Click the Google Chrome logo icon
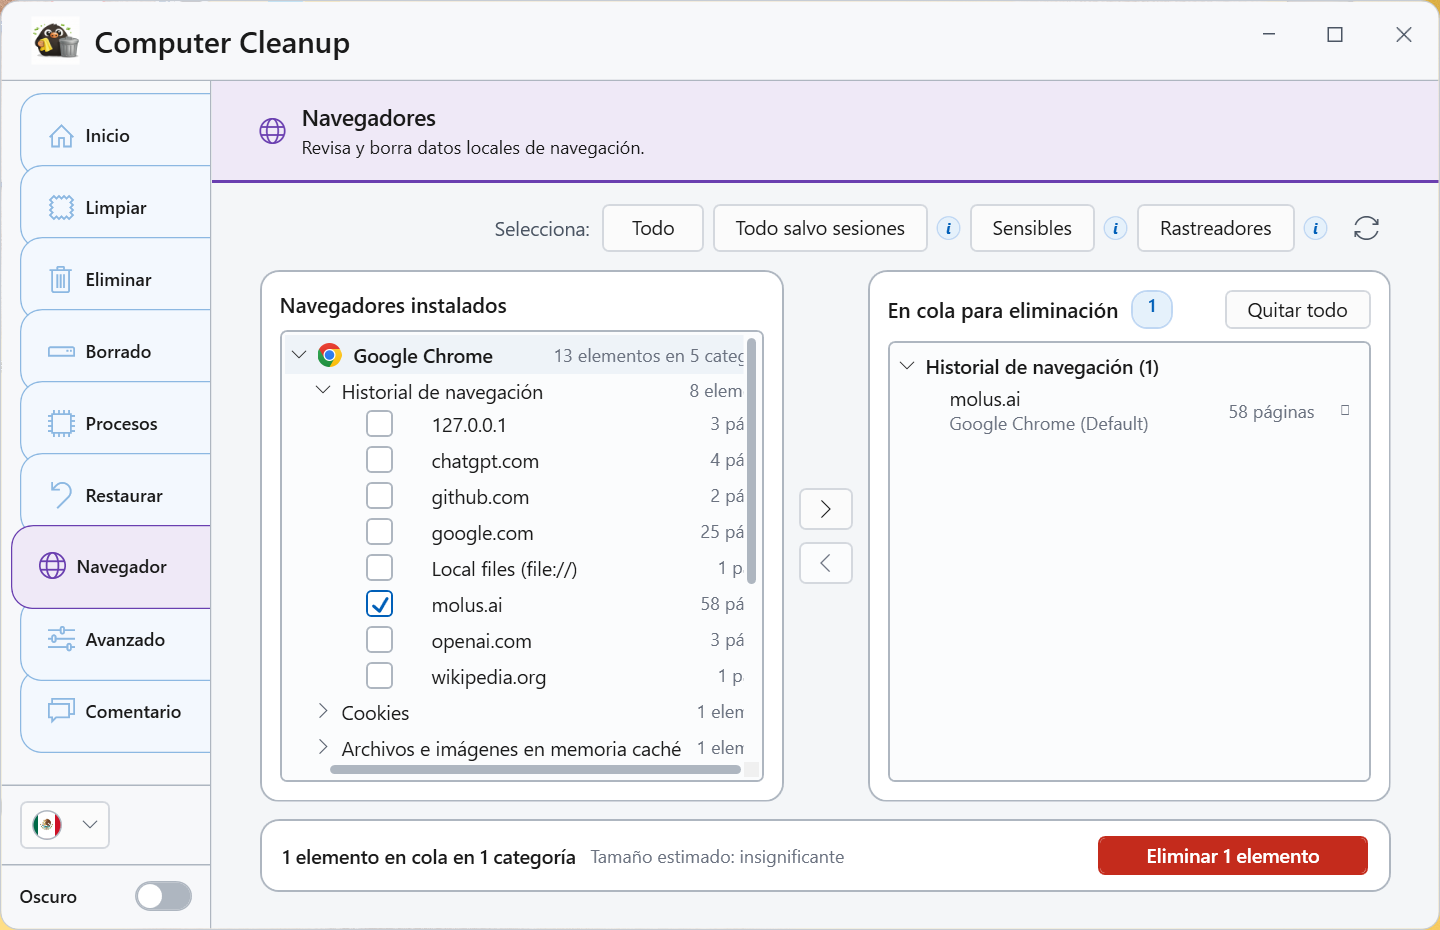Image resolution: width=1440 pixels, height=930 pixels. 329,355
